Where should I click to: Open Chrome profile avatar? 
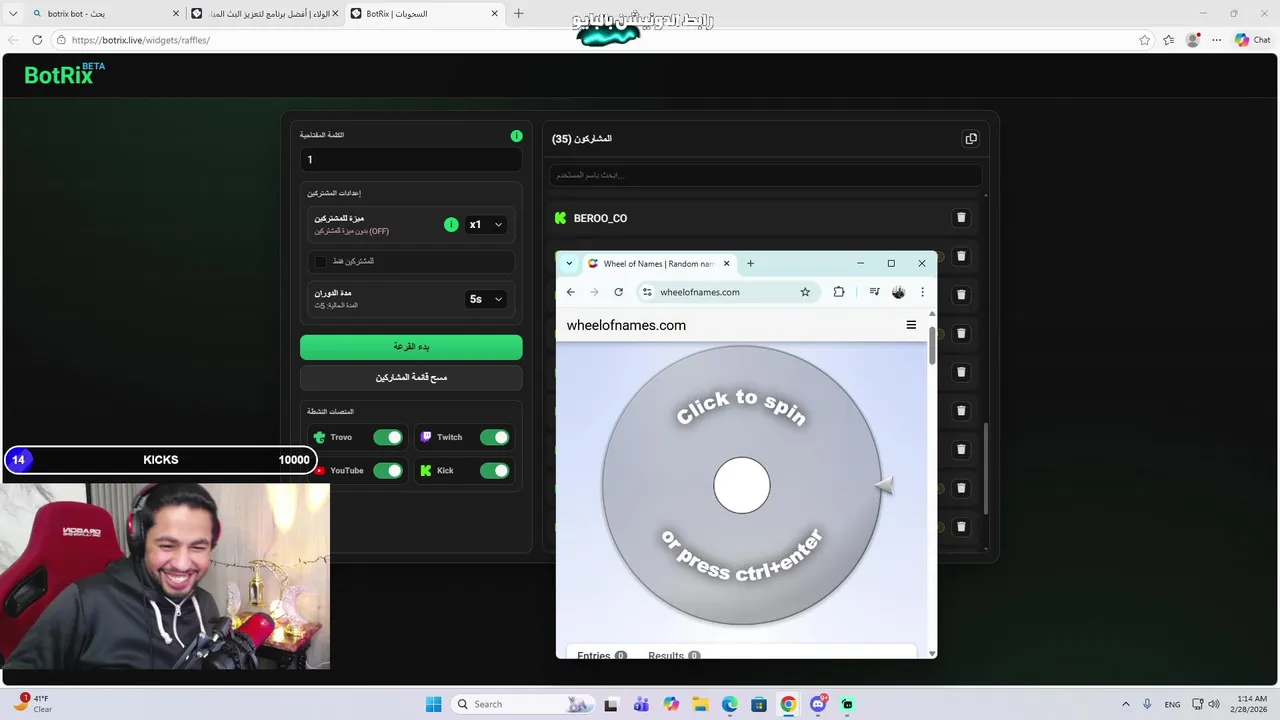coord(898,292)
